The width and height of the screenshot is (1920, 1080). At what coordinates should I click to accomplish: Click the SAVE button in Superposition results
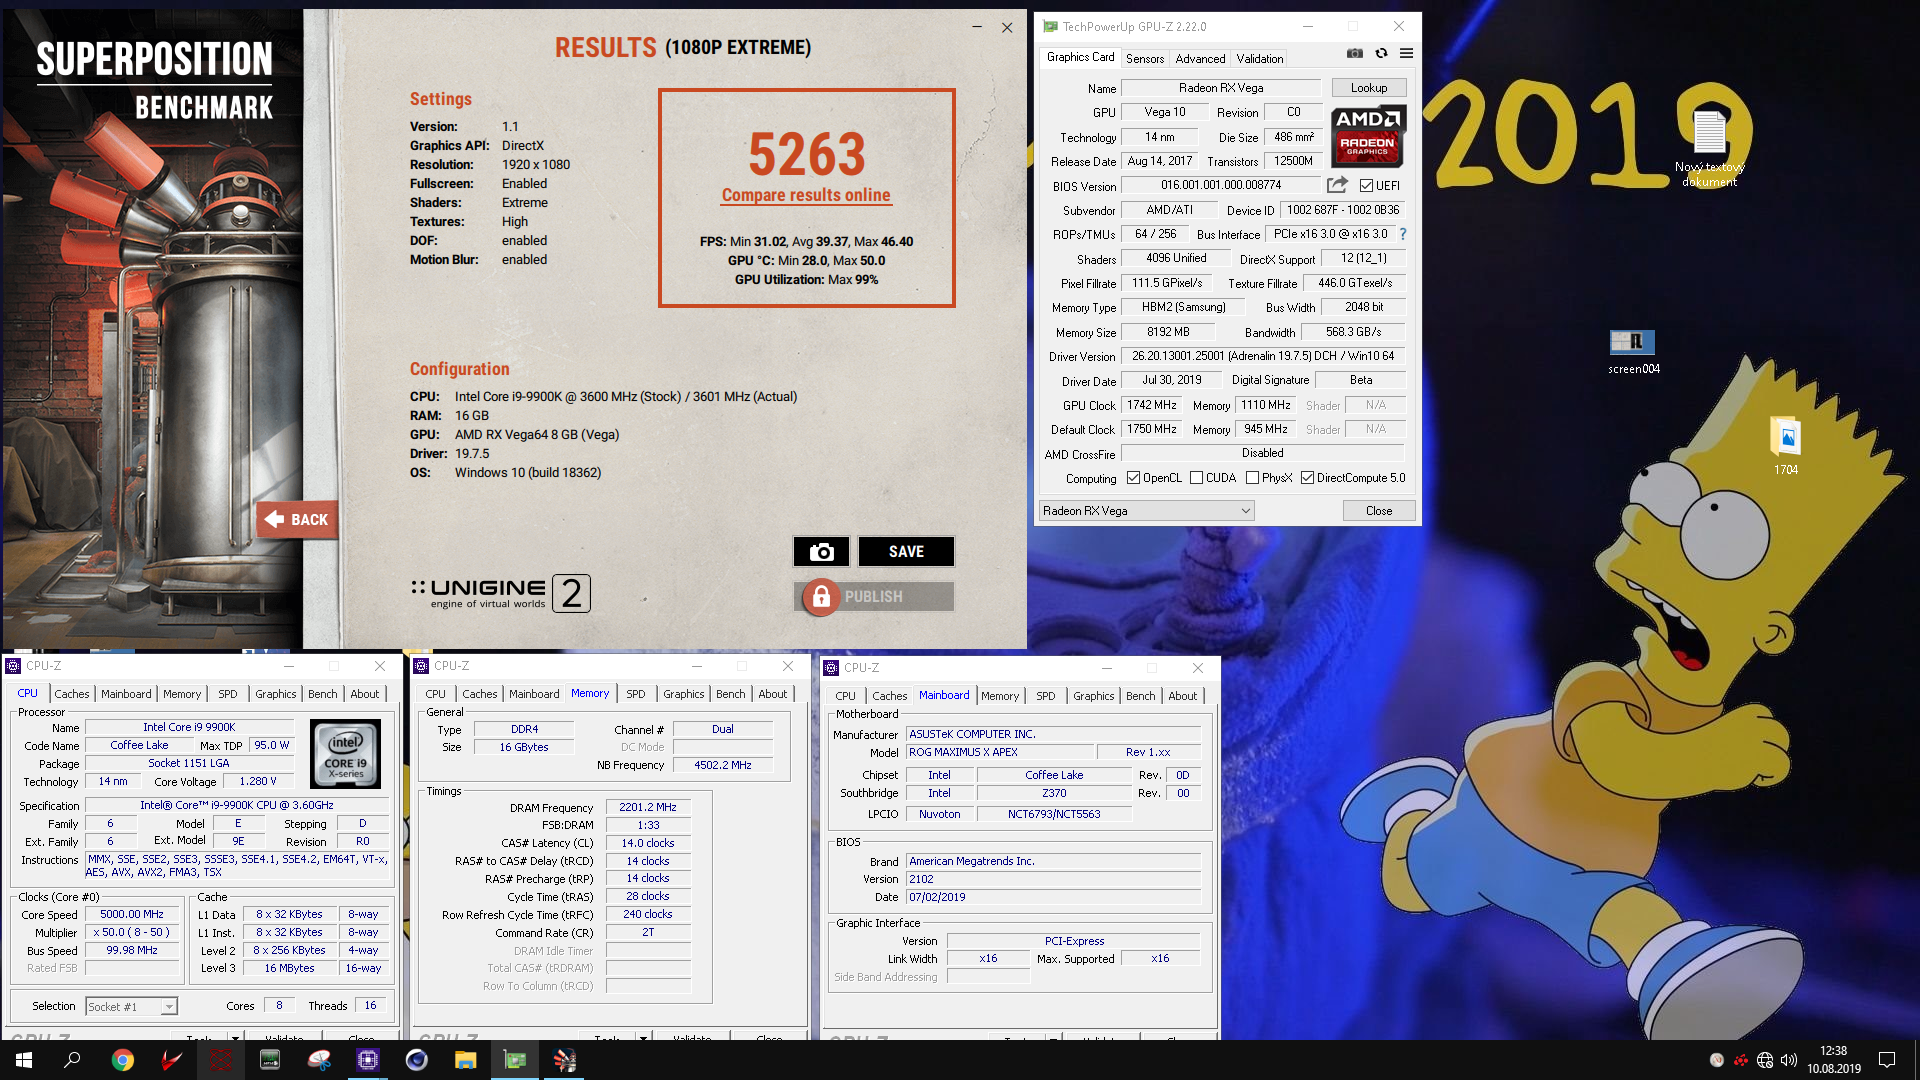click(906, 552)
